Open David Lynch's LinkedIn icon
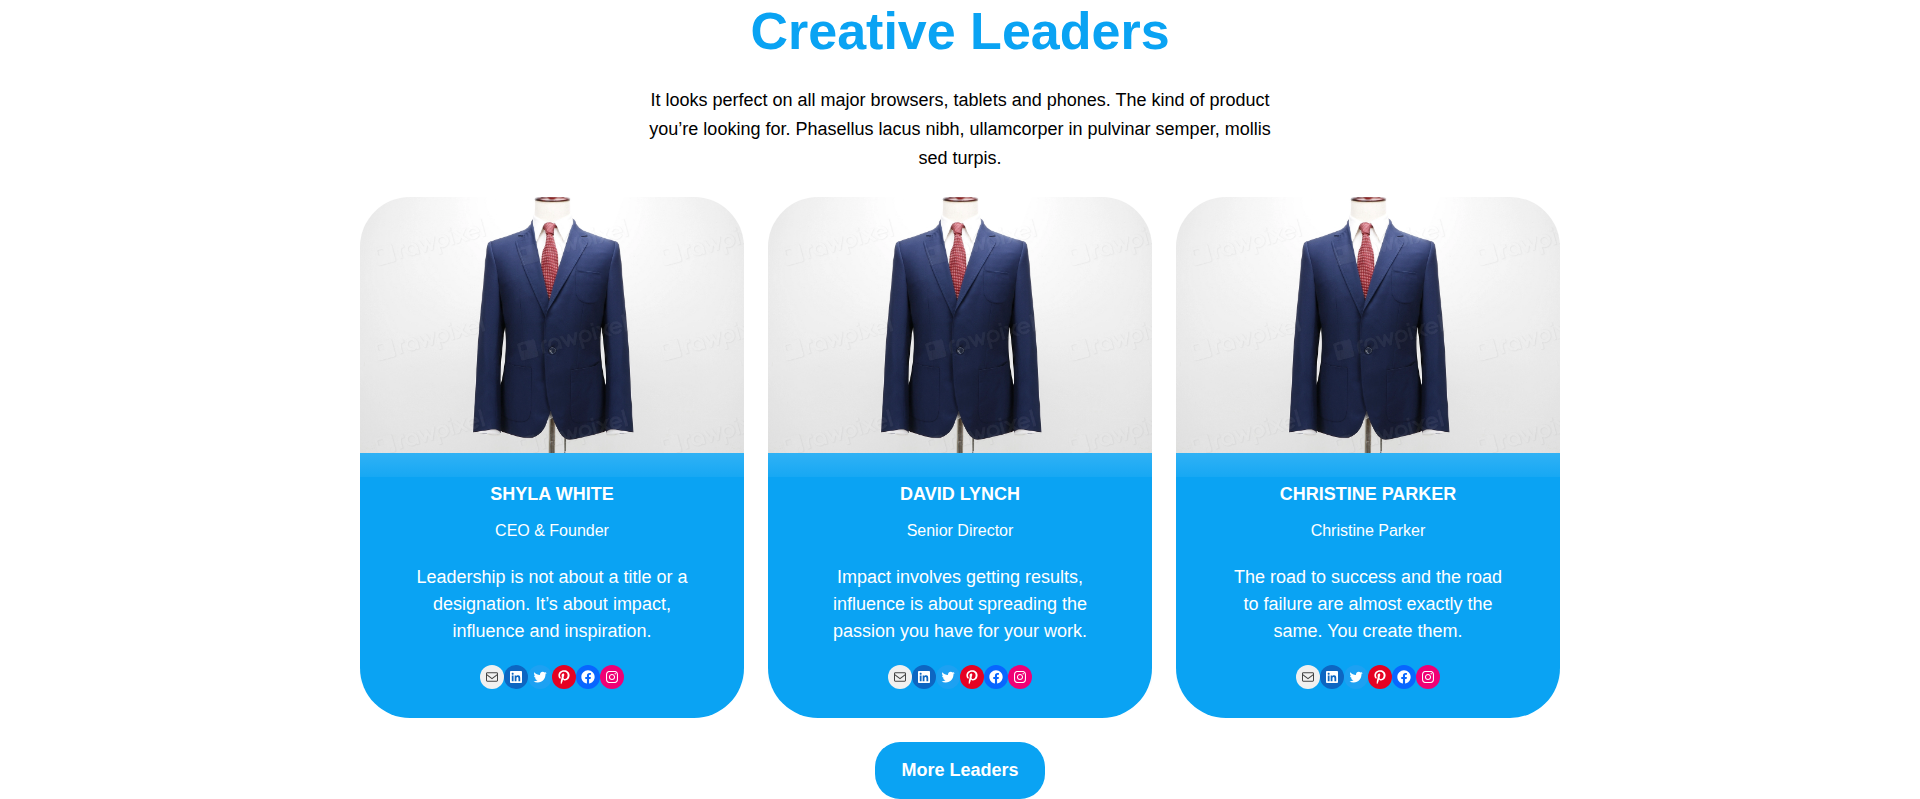This screenshot has width=1920, height=799. pyautogui.click(x=924, y=677)
